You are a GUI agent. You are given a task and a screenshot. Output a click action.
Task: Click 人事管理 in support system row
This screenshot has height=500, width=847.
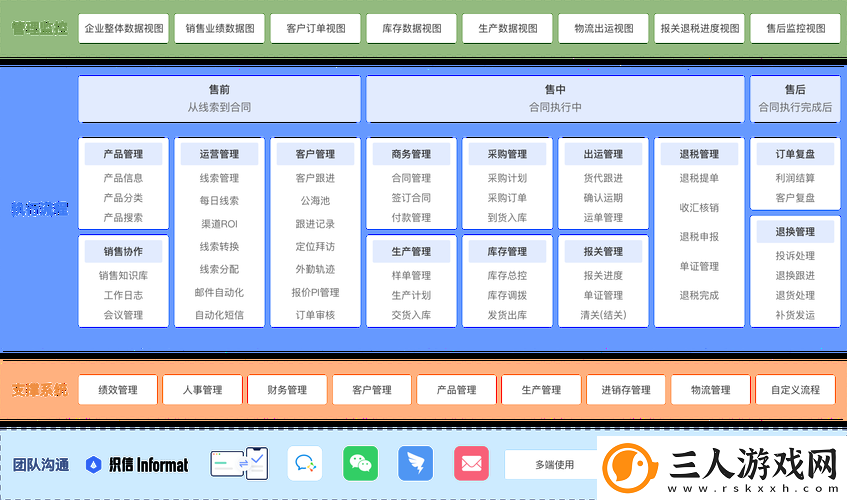203,390
